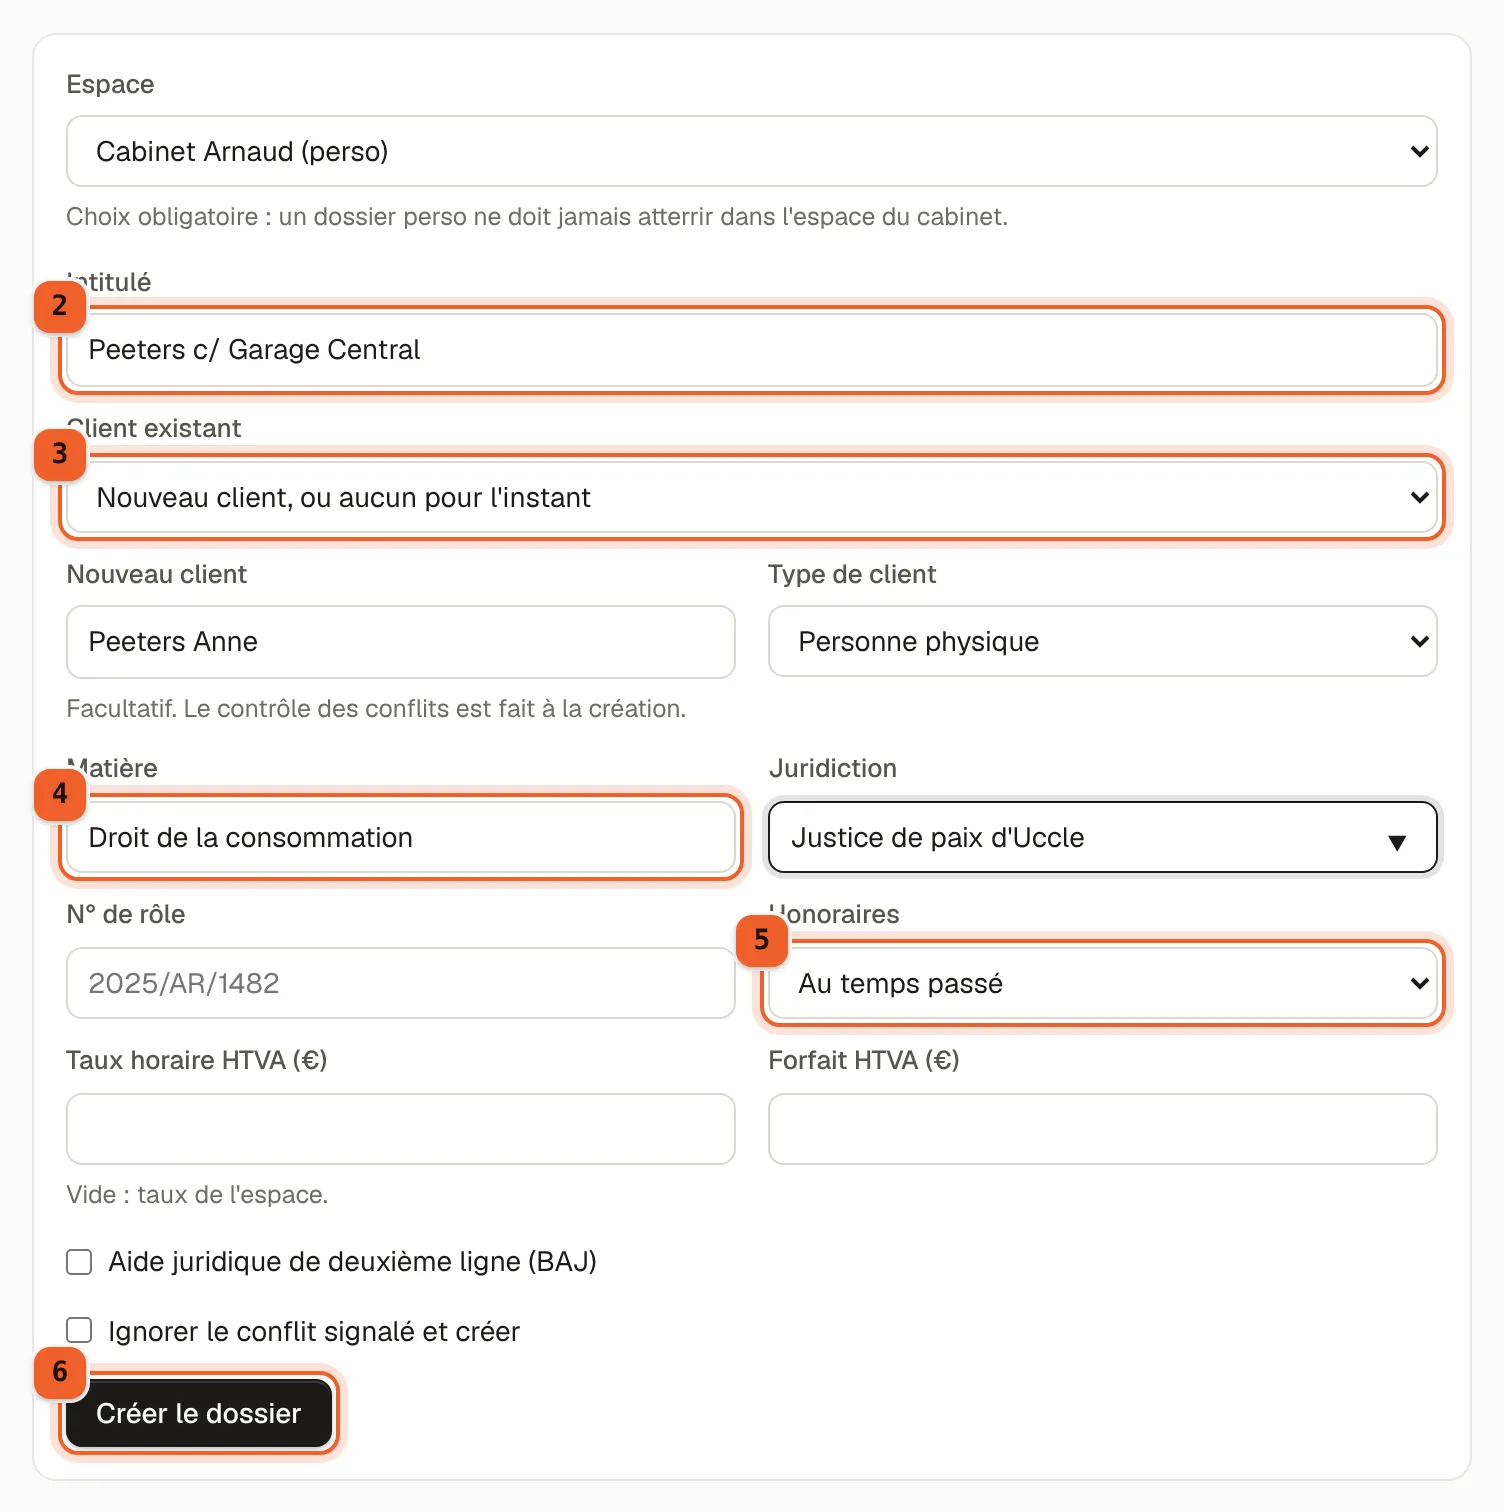
Task: Enable Aide juridique de deuxième ligne checkbox
Action: (79, 1262)
